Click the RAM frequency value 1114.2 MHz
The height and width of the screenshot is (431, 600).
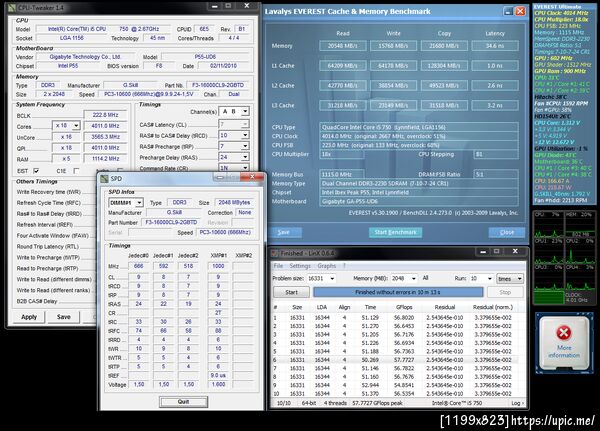pyautogui.click(x=105, y=158)
